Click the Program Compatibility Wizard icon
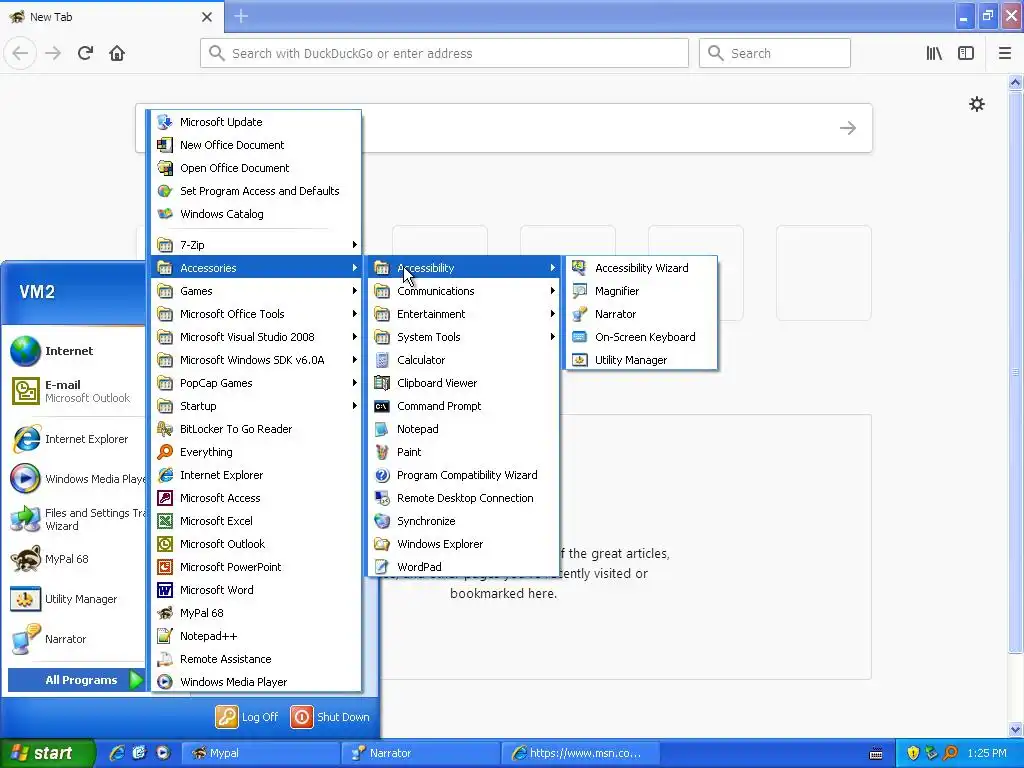The width and height of the screenshot is (1024, 768). pos(382,475)
